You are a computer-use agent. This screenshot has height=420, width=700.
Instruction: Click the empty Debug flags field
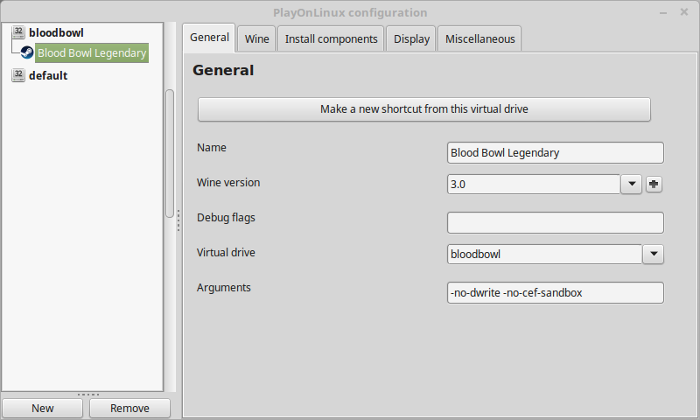pyautogui.click(x=555, y=223)
